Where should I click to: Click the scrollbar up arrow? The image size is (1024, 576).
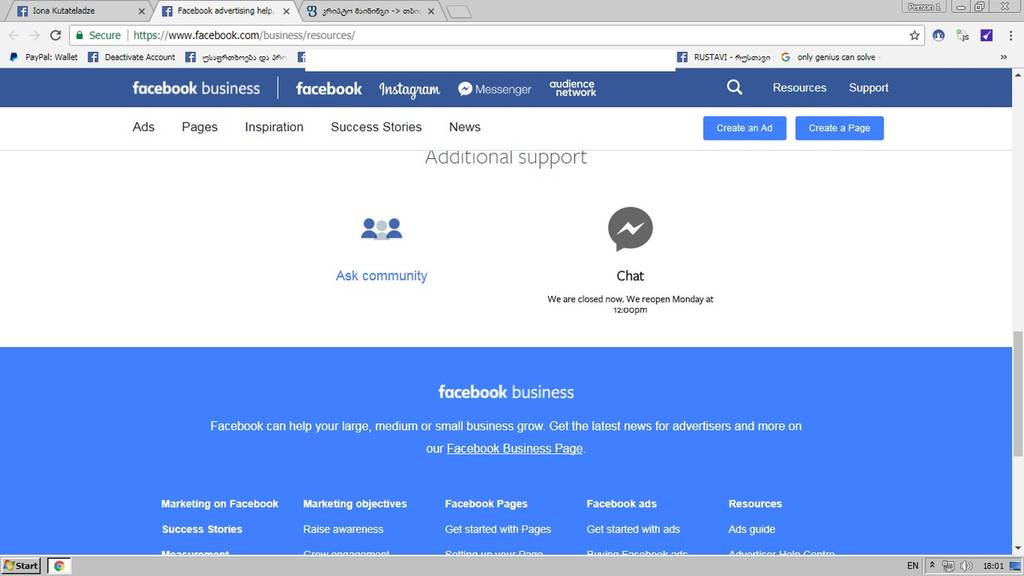click(x=1017, y=75)
